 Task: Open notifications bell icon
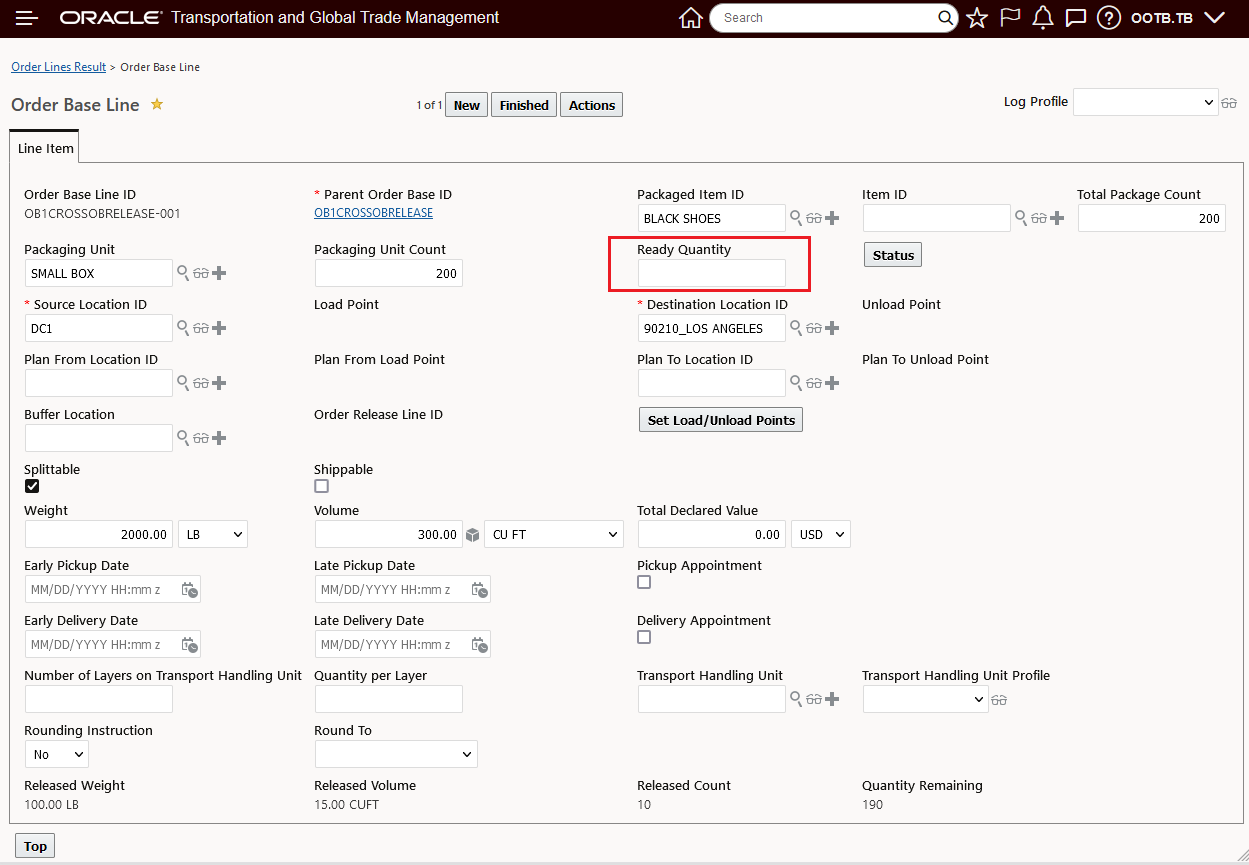tap(1043, 18)
